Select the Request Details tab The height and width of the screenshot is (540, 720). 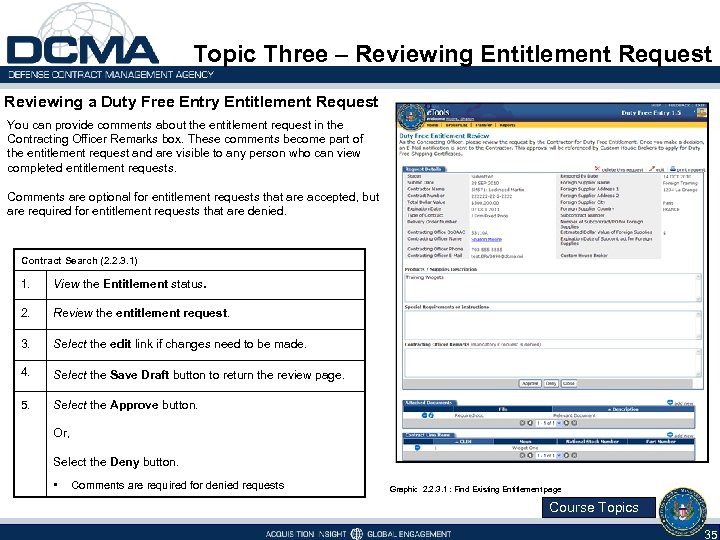tap(424, 169)
